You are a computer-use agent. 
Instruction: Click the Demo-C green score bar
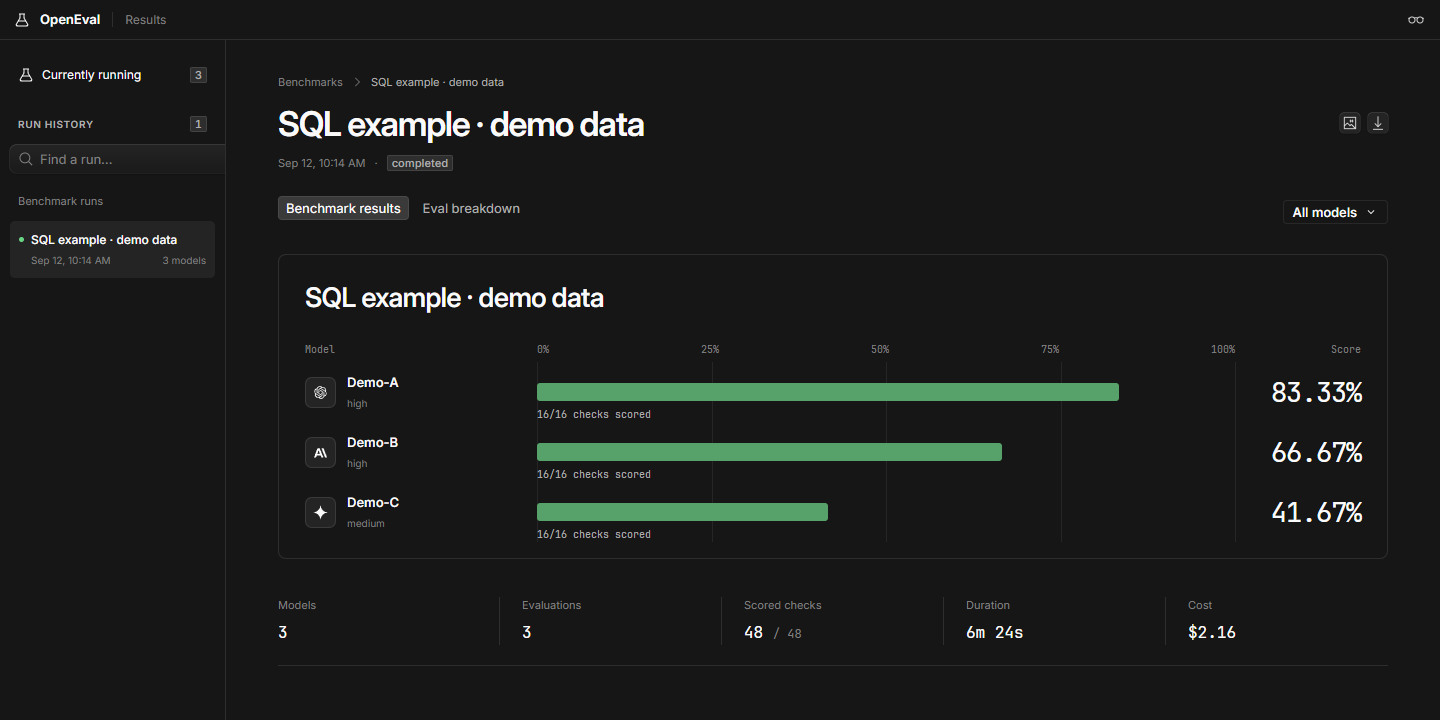pyautogui.click(x=682, y=512)
